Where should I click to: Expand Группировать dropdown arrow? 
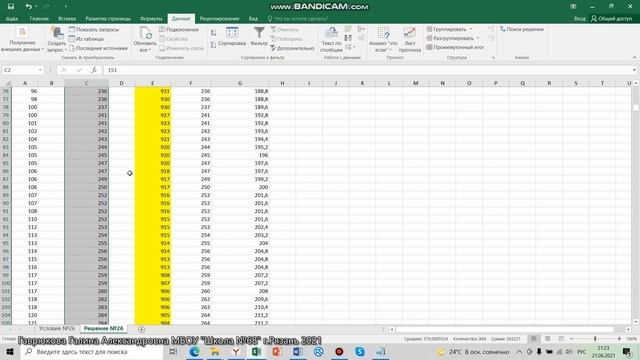pos(470,29)
